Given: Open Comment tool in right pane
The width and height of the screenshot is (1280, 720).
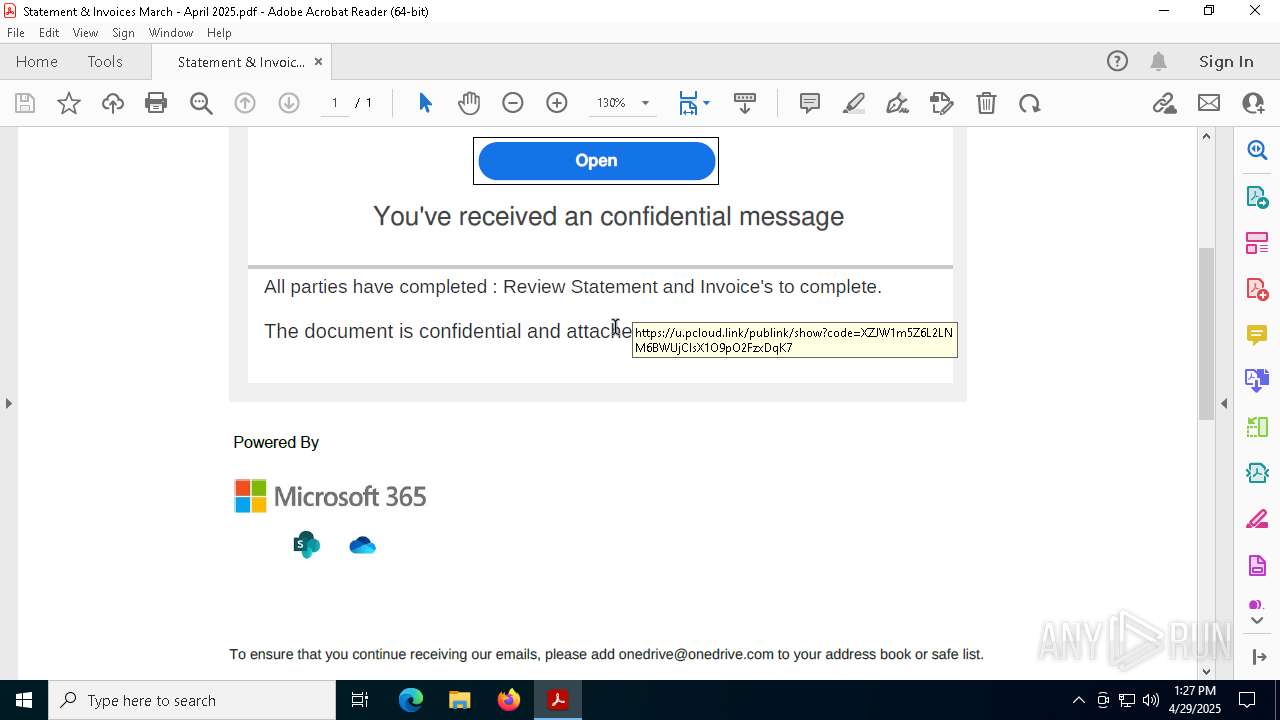Looking at the screenshot, I should tap(1257, 335).
